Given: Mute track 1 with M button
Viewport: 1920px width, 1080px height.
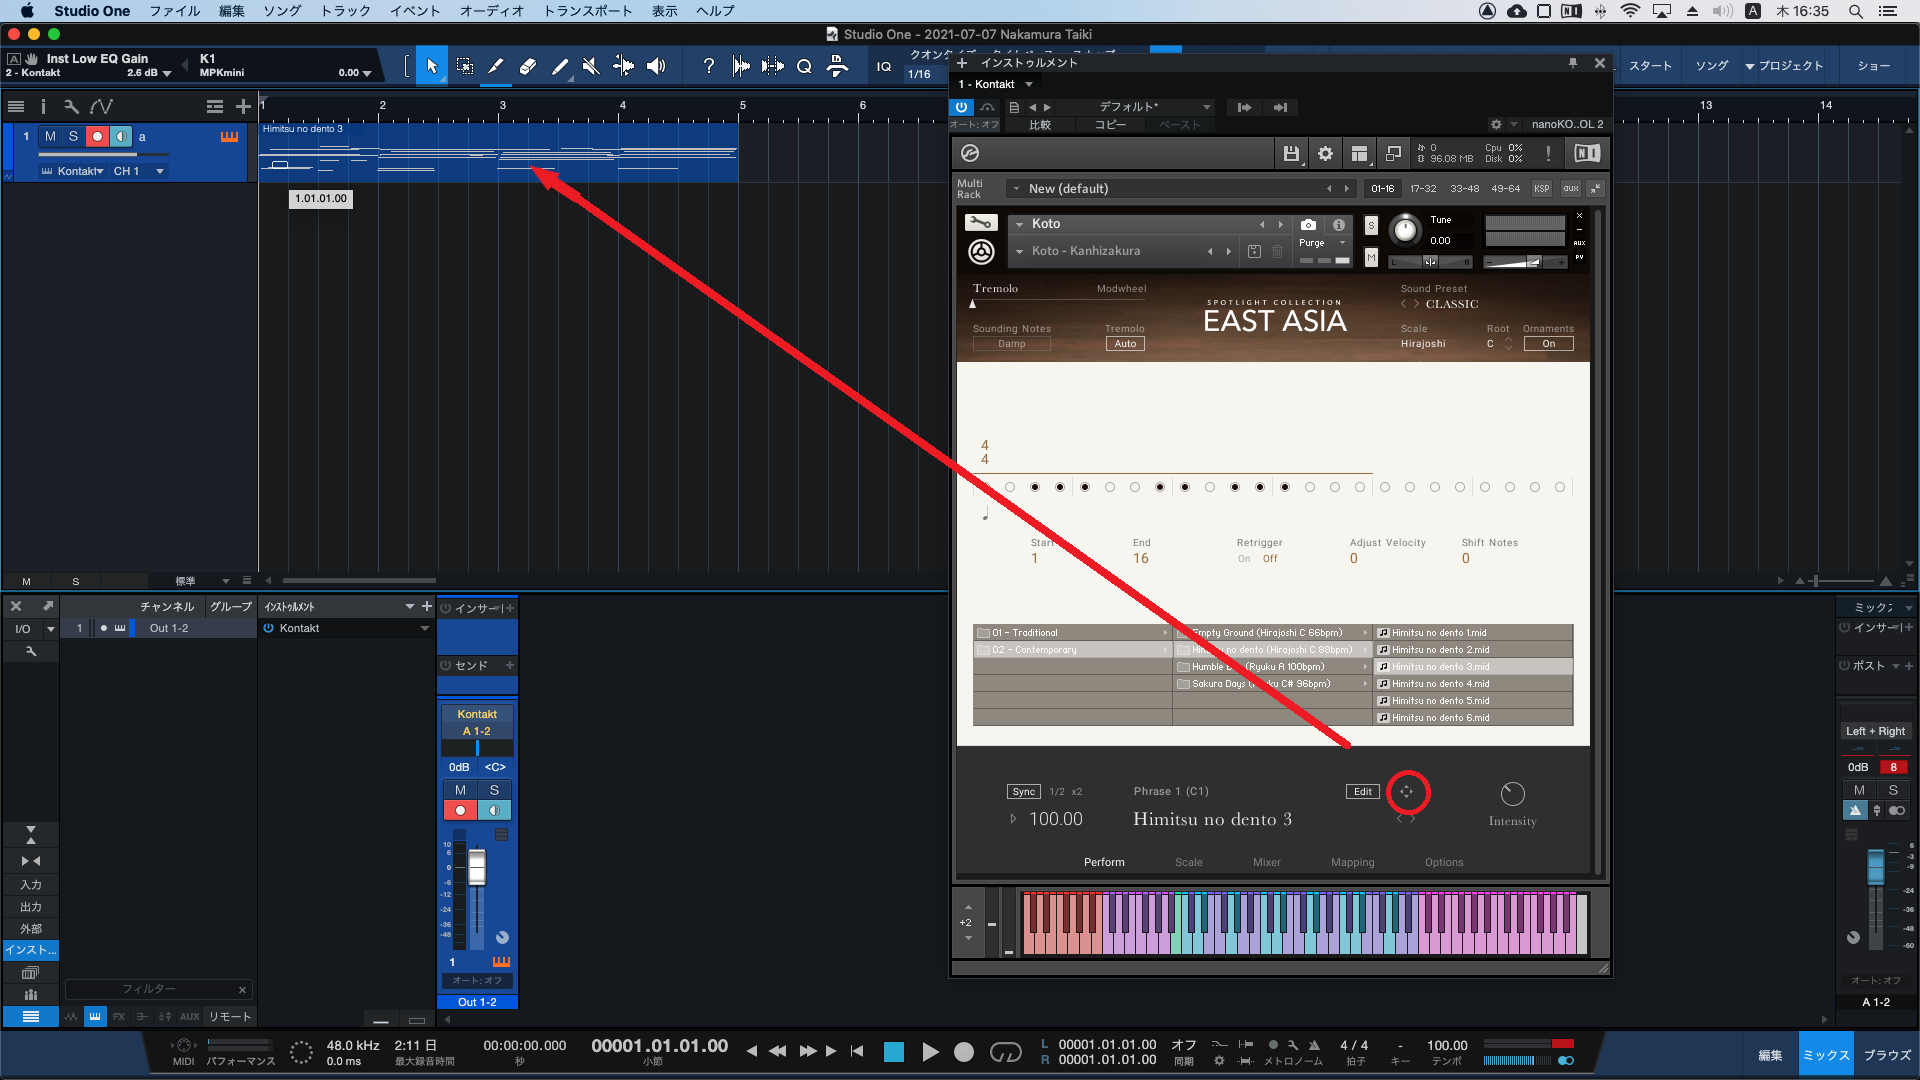Looking at the screenshot, I should pyautogui.click(x=50, y=136).
